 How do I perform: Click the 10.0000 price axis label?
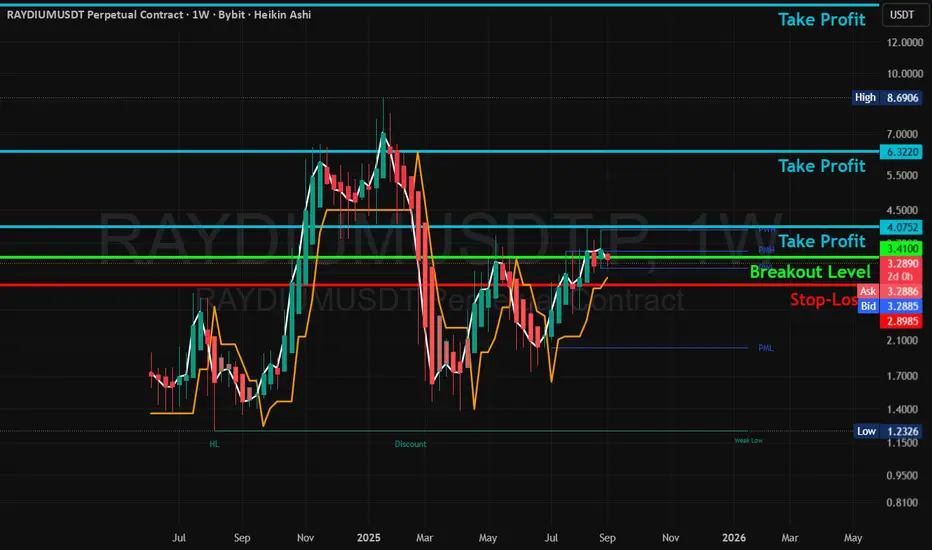click(x=905, y=74)
